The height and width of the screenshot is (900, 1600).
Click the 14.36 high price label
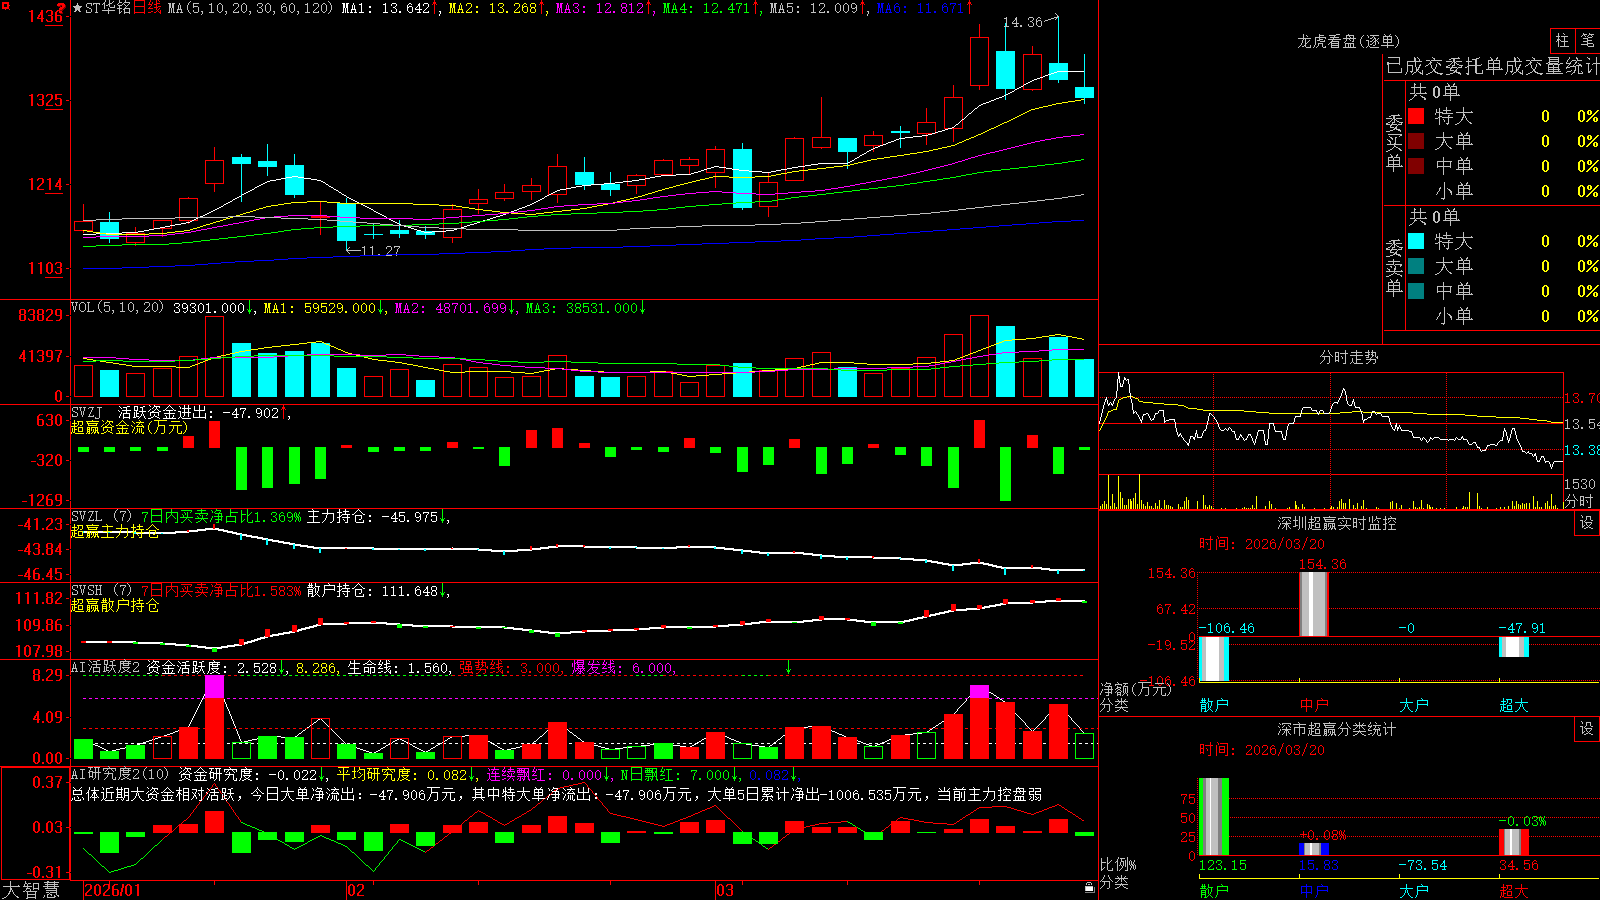click(1022, 22)
